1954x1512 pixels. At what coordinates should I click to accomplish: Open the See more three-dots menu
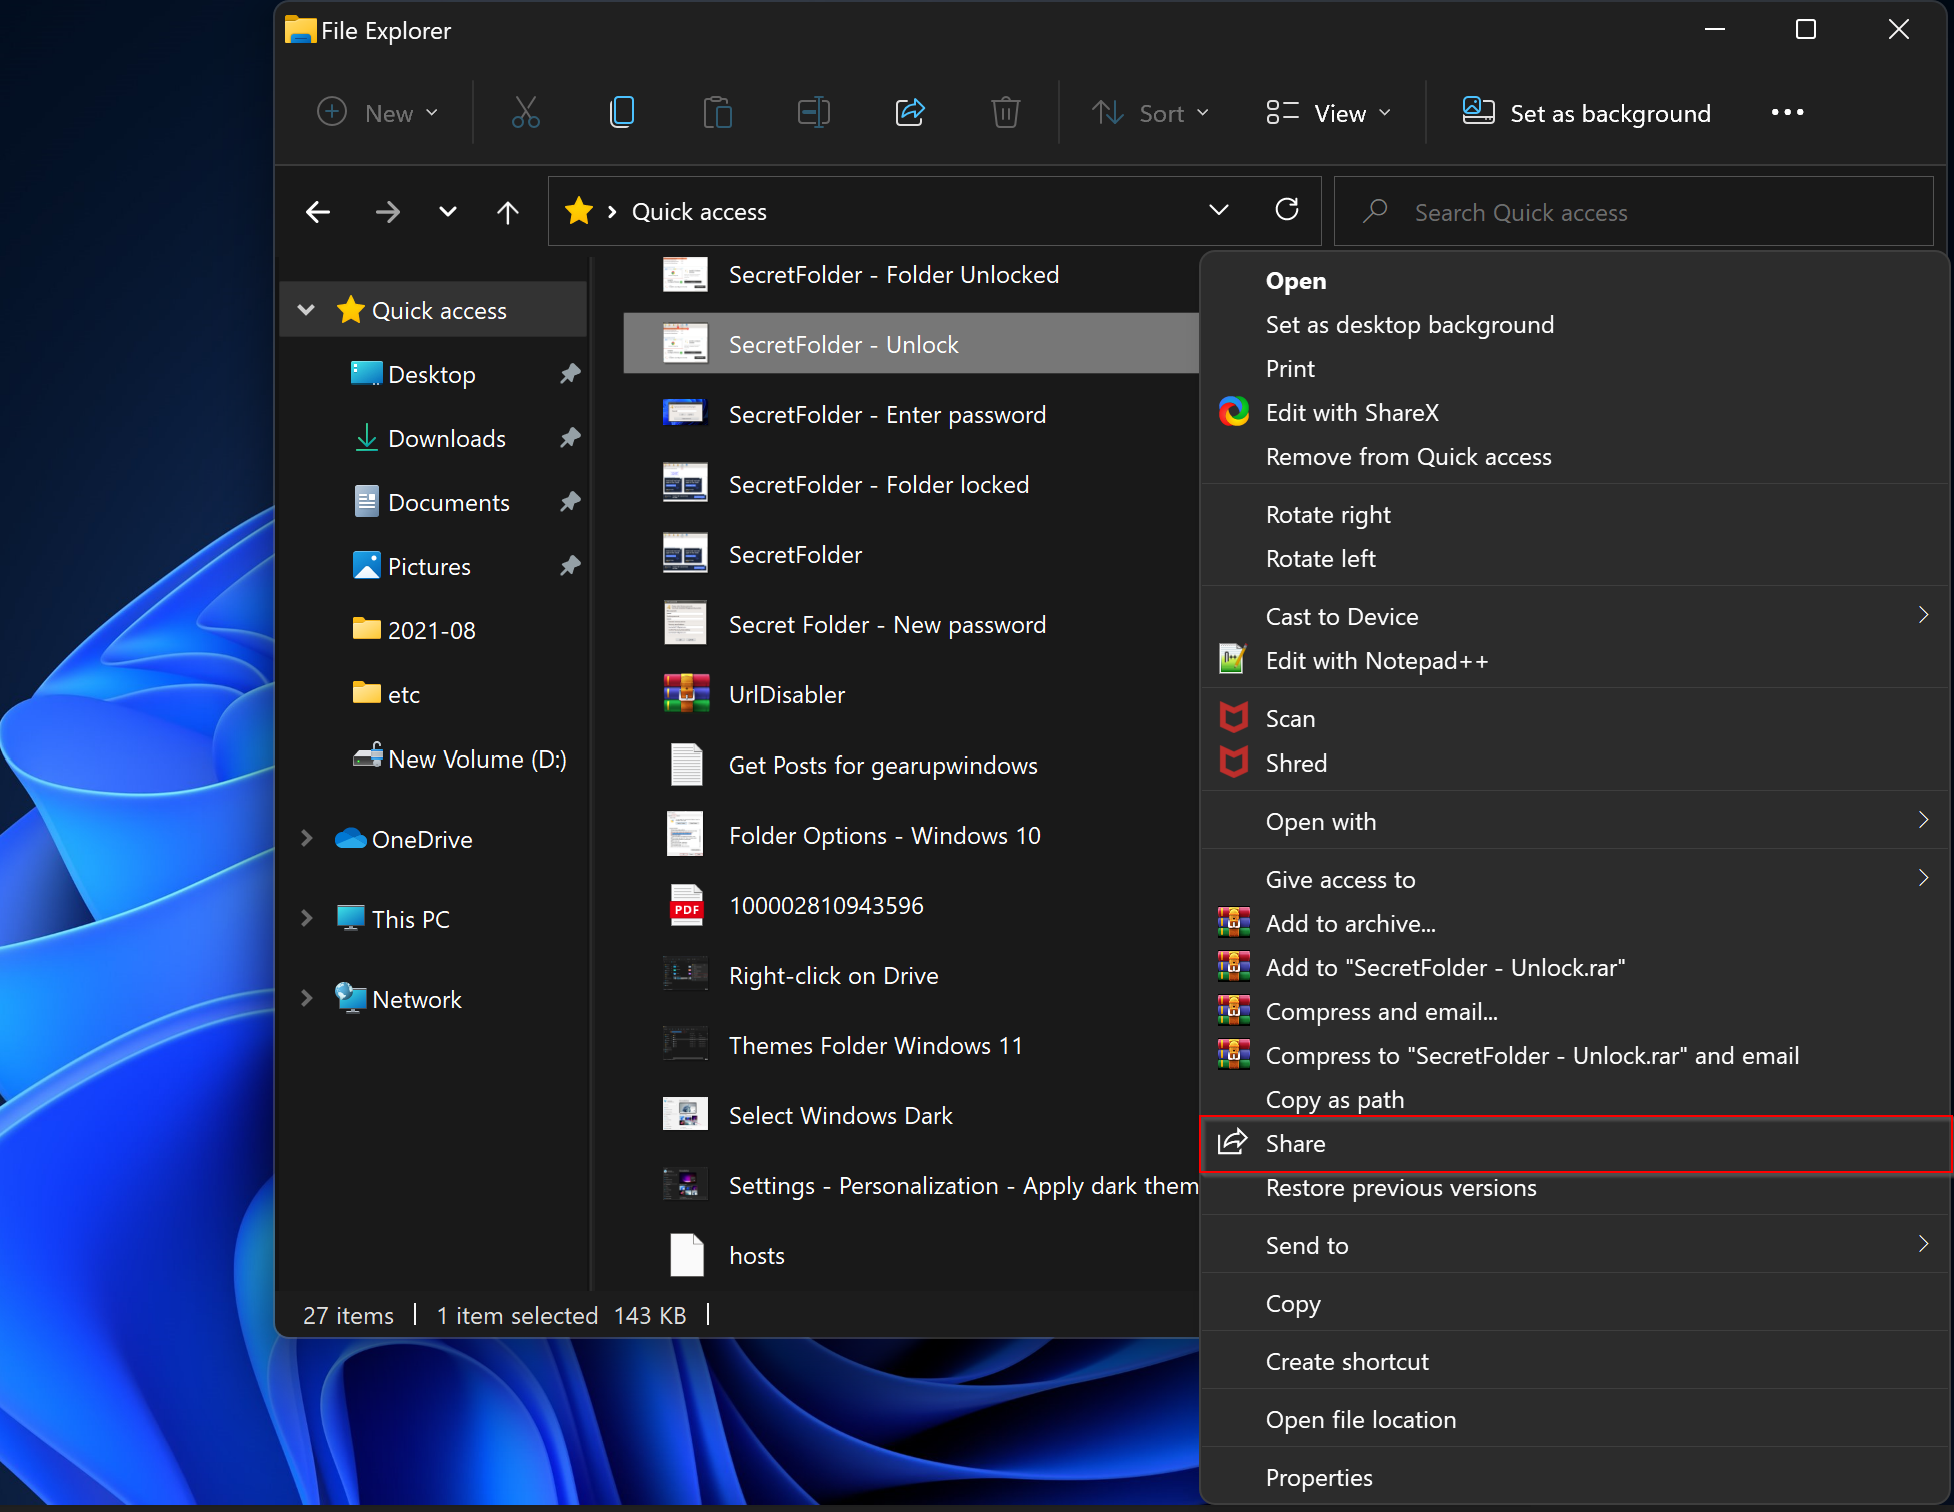click(1788, 112)
